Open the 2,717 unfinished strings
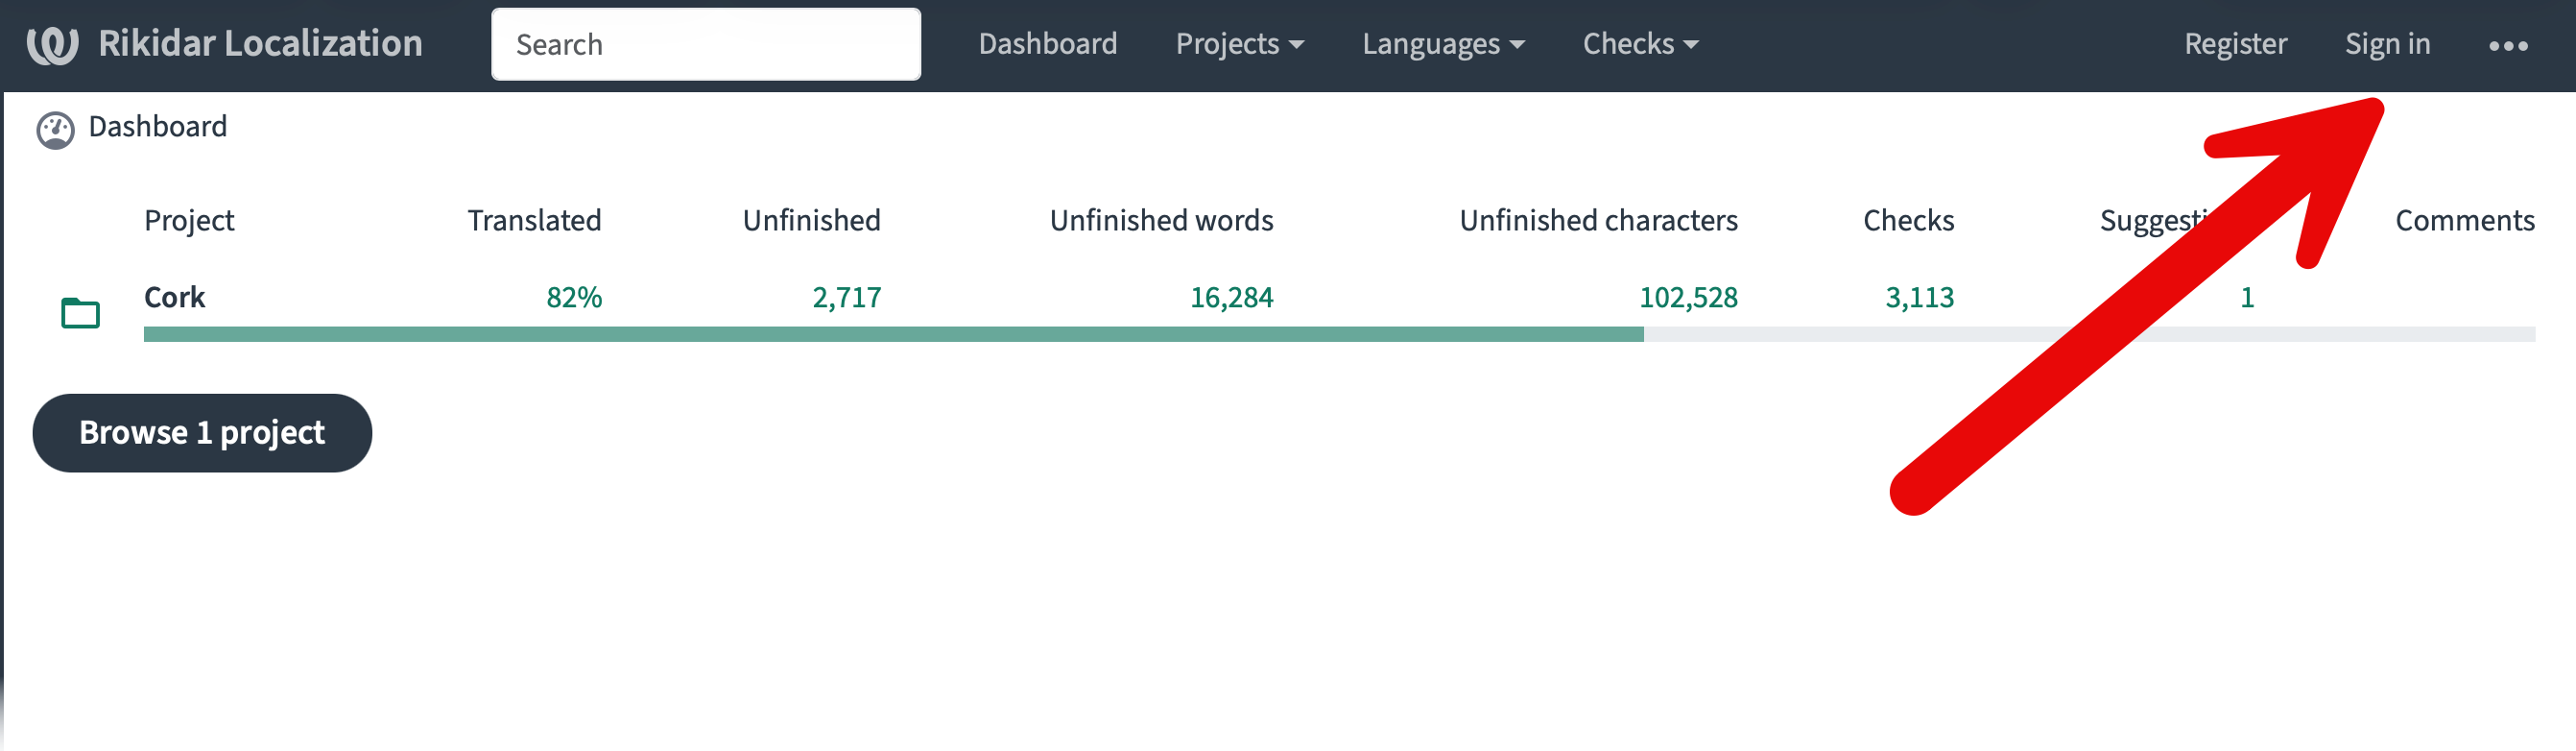The height and width of the screenshot is (751, 2576). point(846,297)
